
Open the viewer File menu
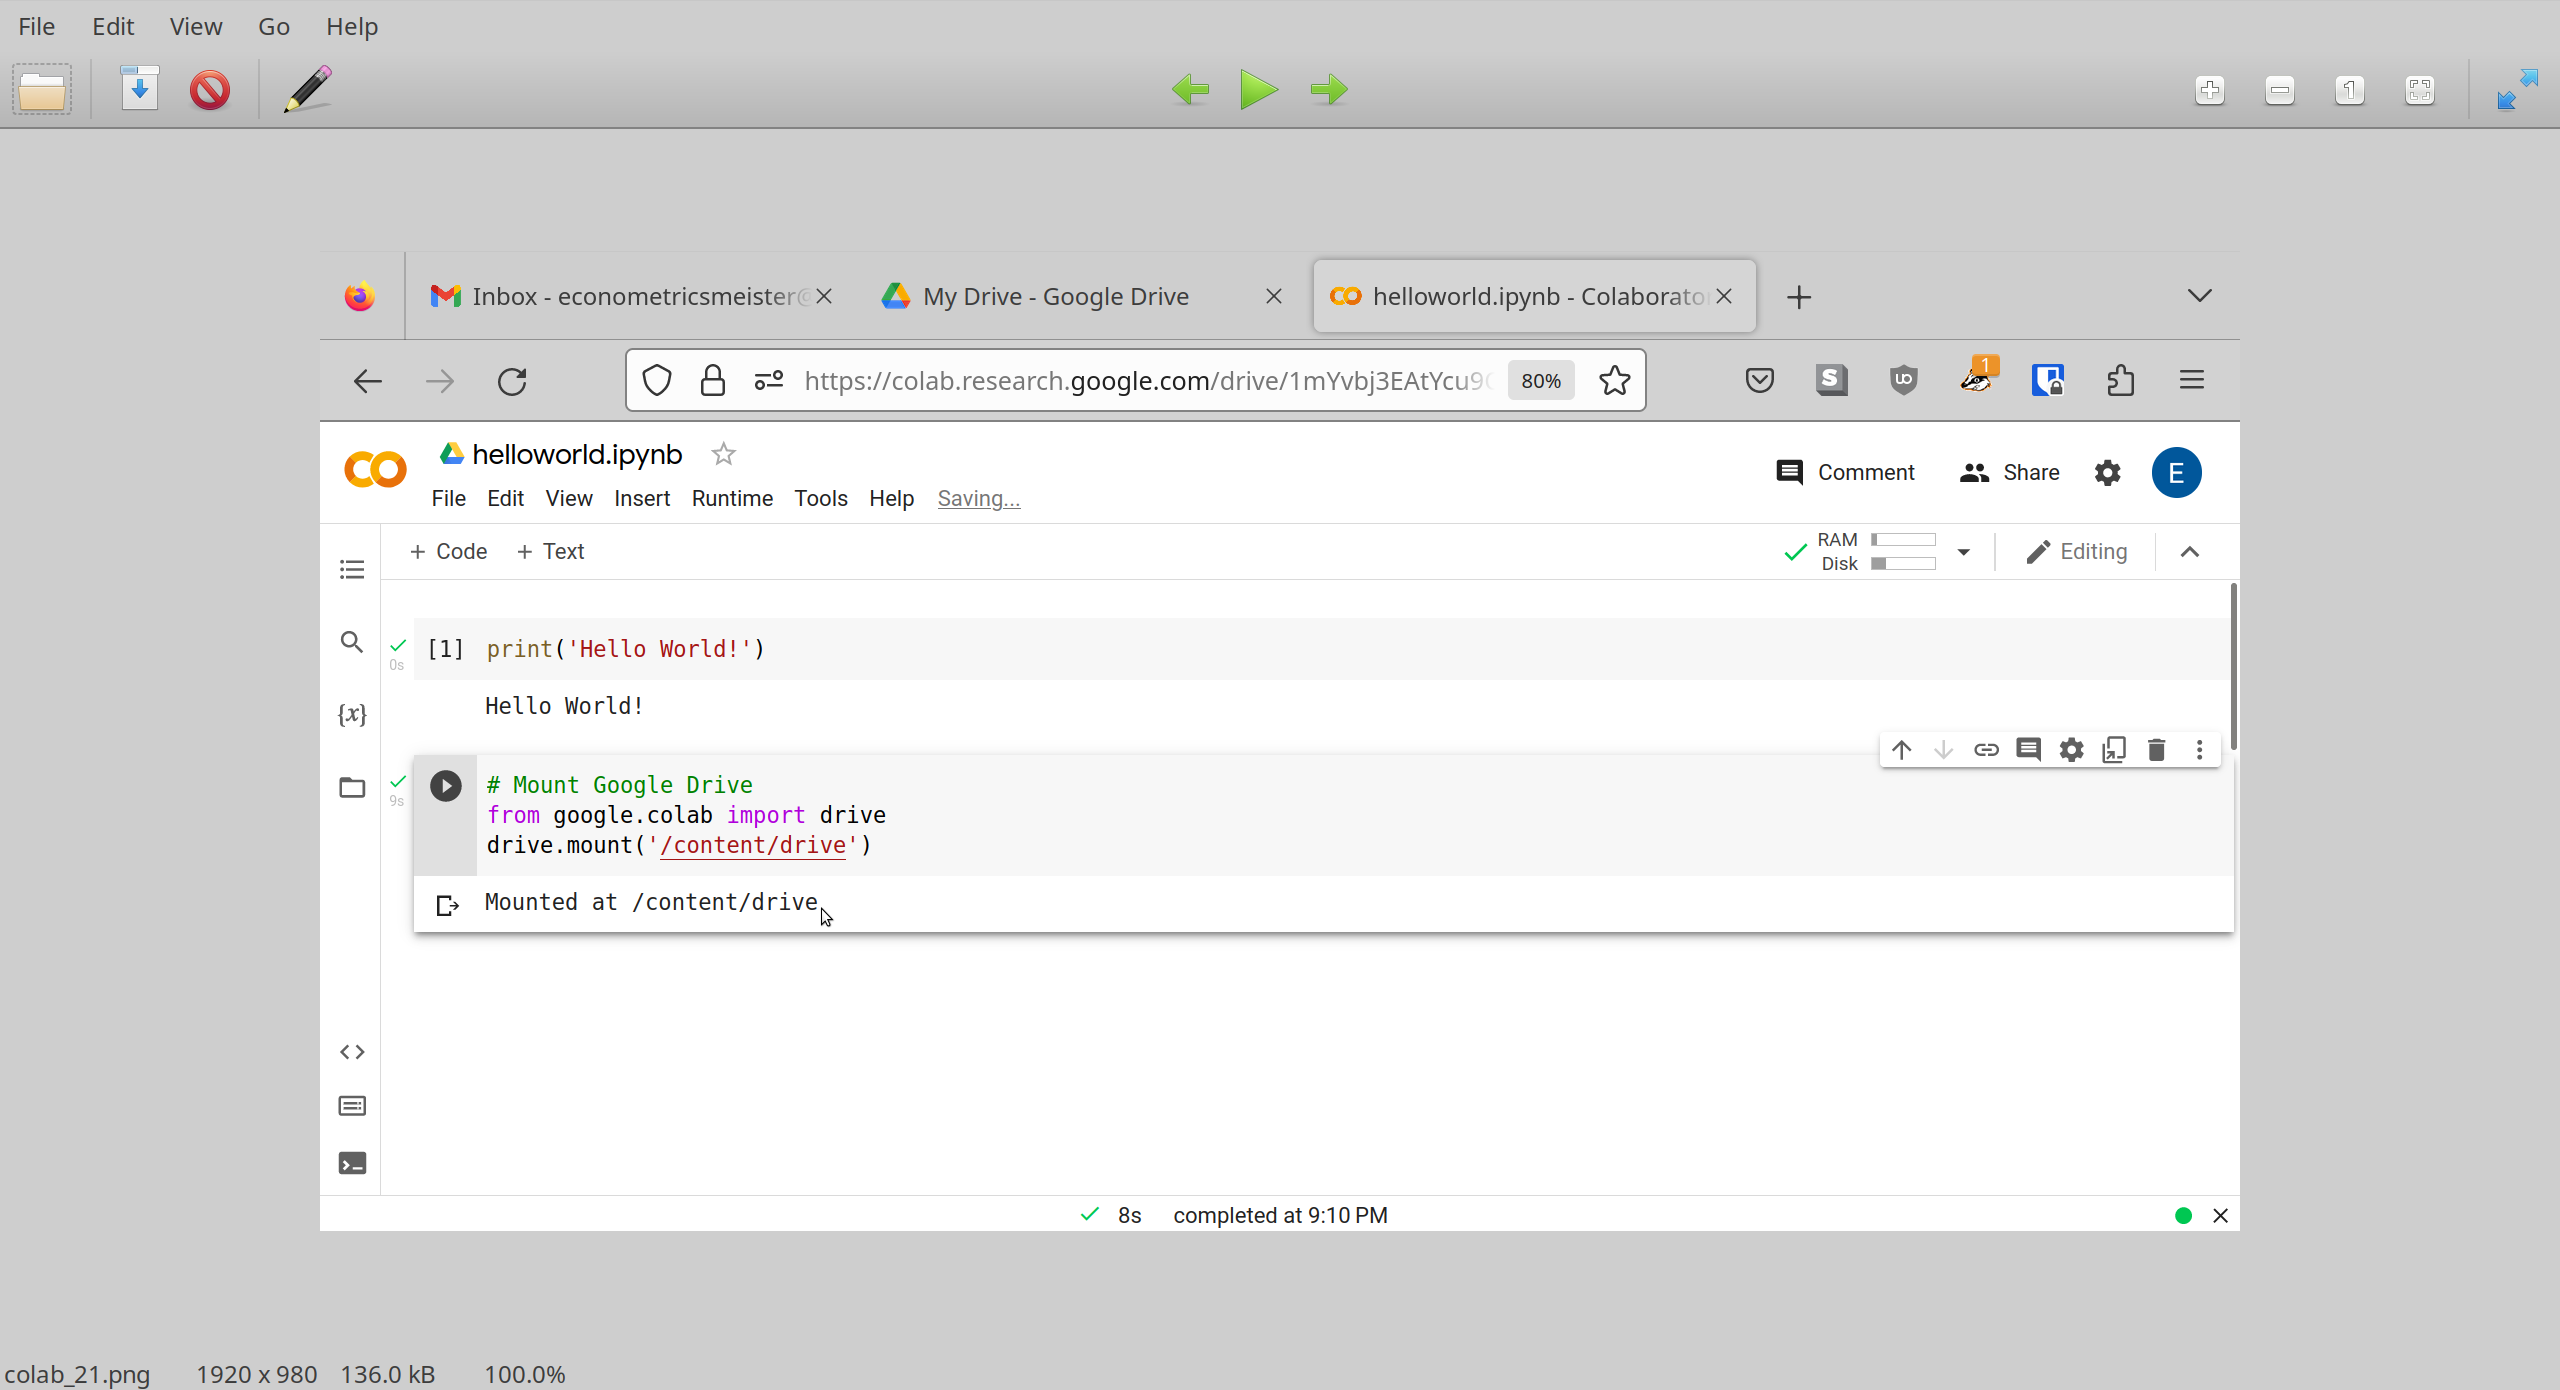click(x=37, y=26)
